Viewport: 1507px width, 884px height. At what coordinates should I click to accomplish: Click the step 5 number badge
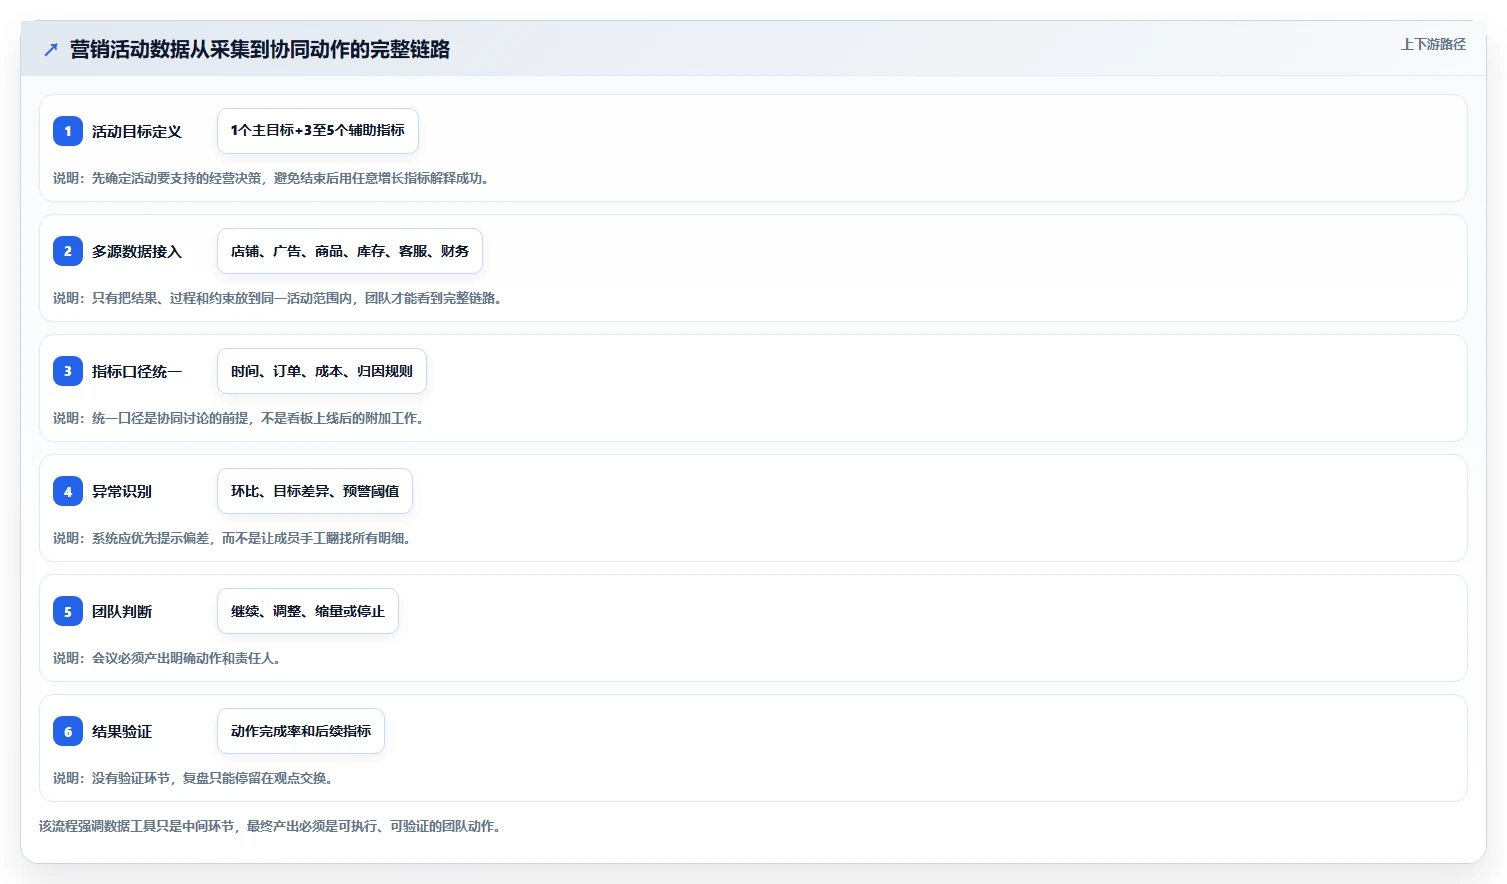point(68,611)
